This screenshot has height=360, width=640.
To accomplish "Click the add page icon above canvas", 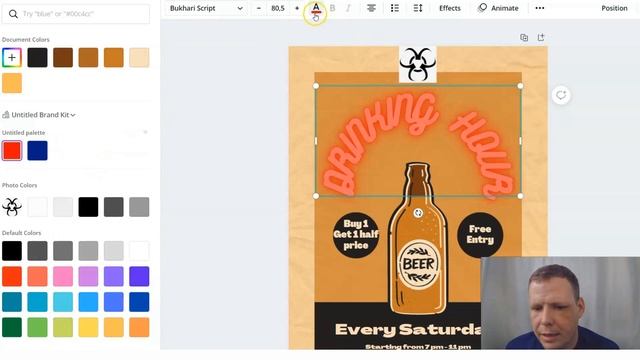I will tap(541, 38).
